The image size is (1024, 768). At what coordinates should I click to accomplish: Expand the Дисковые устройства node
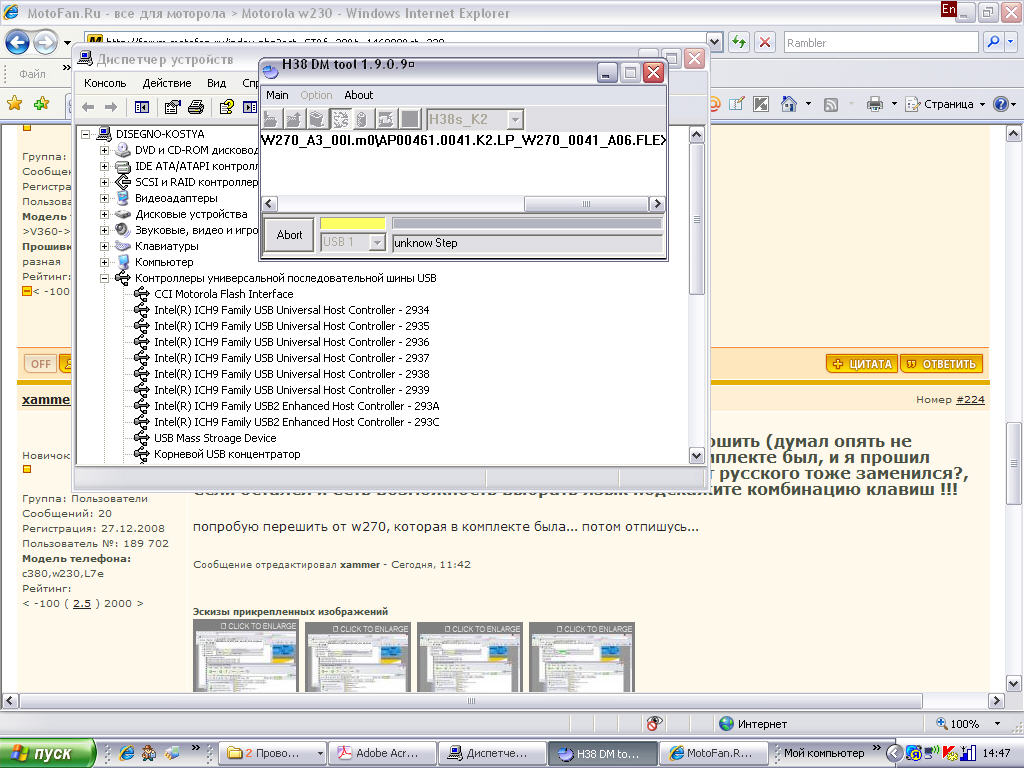pyautogui.click(x=104, y=214)
